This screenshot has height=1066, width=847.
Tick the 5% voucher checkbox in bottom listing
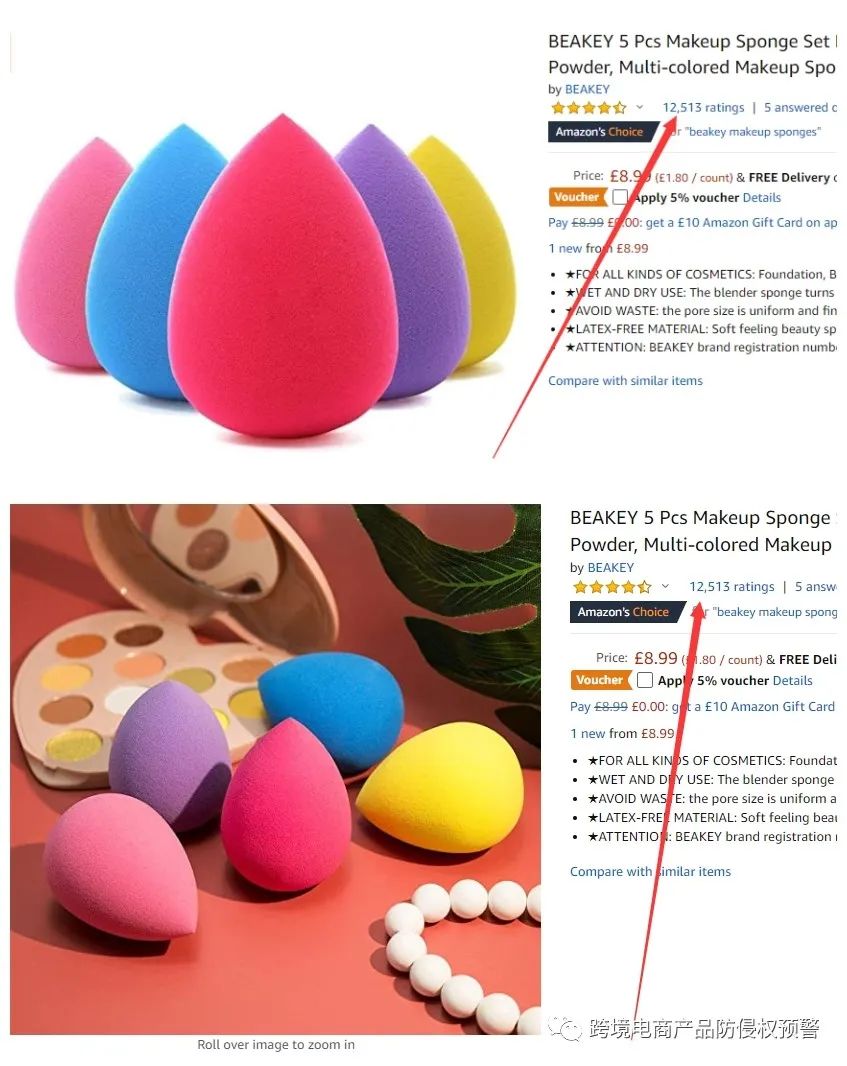pyautogui.click(x=645, y=680)
